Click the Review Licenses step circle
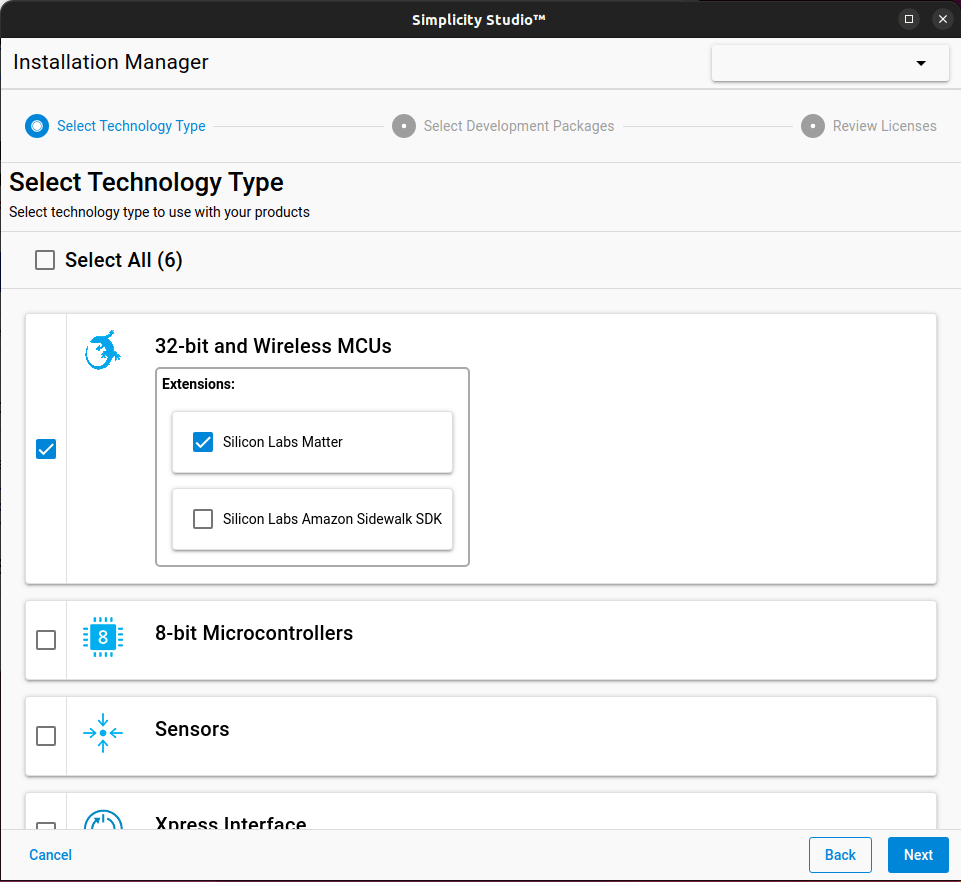Image resolution: width=961 pixels, height=882 pixels. click(x=813, y=126)
